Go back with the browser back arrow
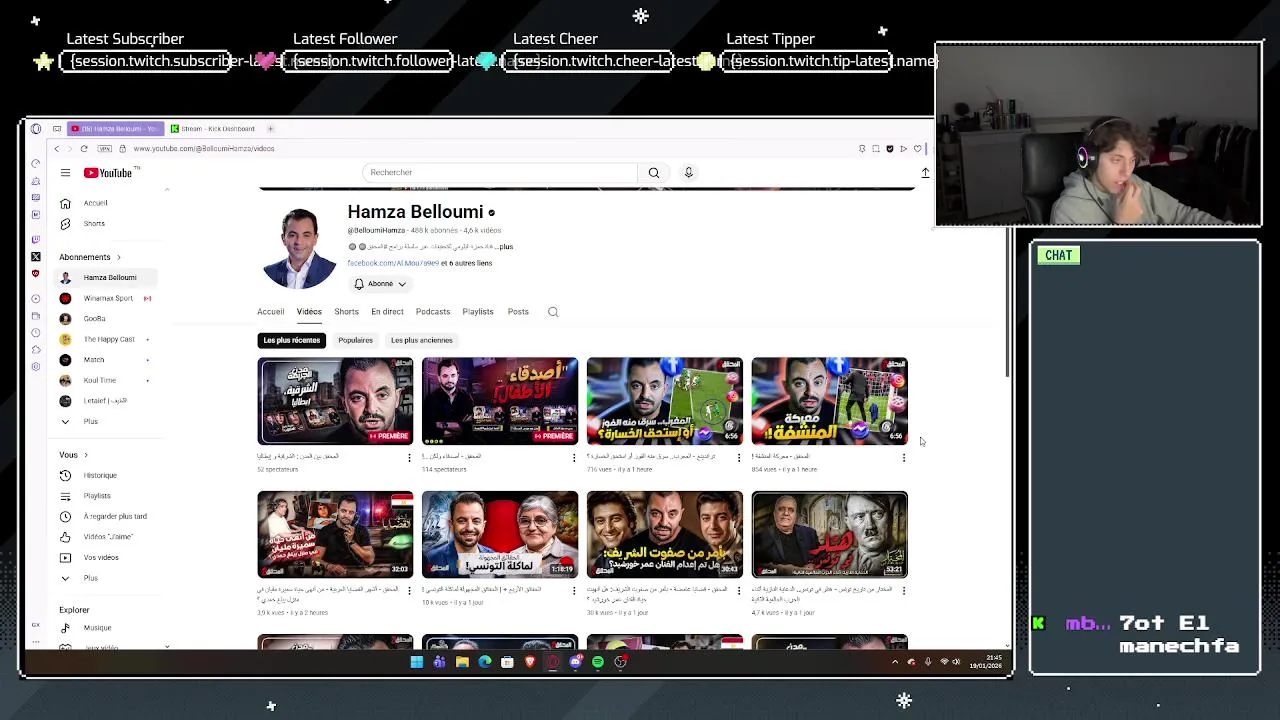1280x720 pixels. click(x=56, y=149)
